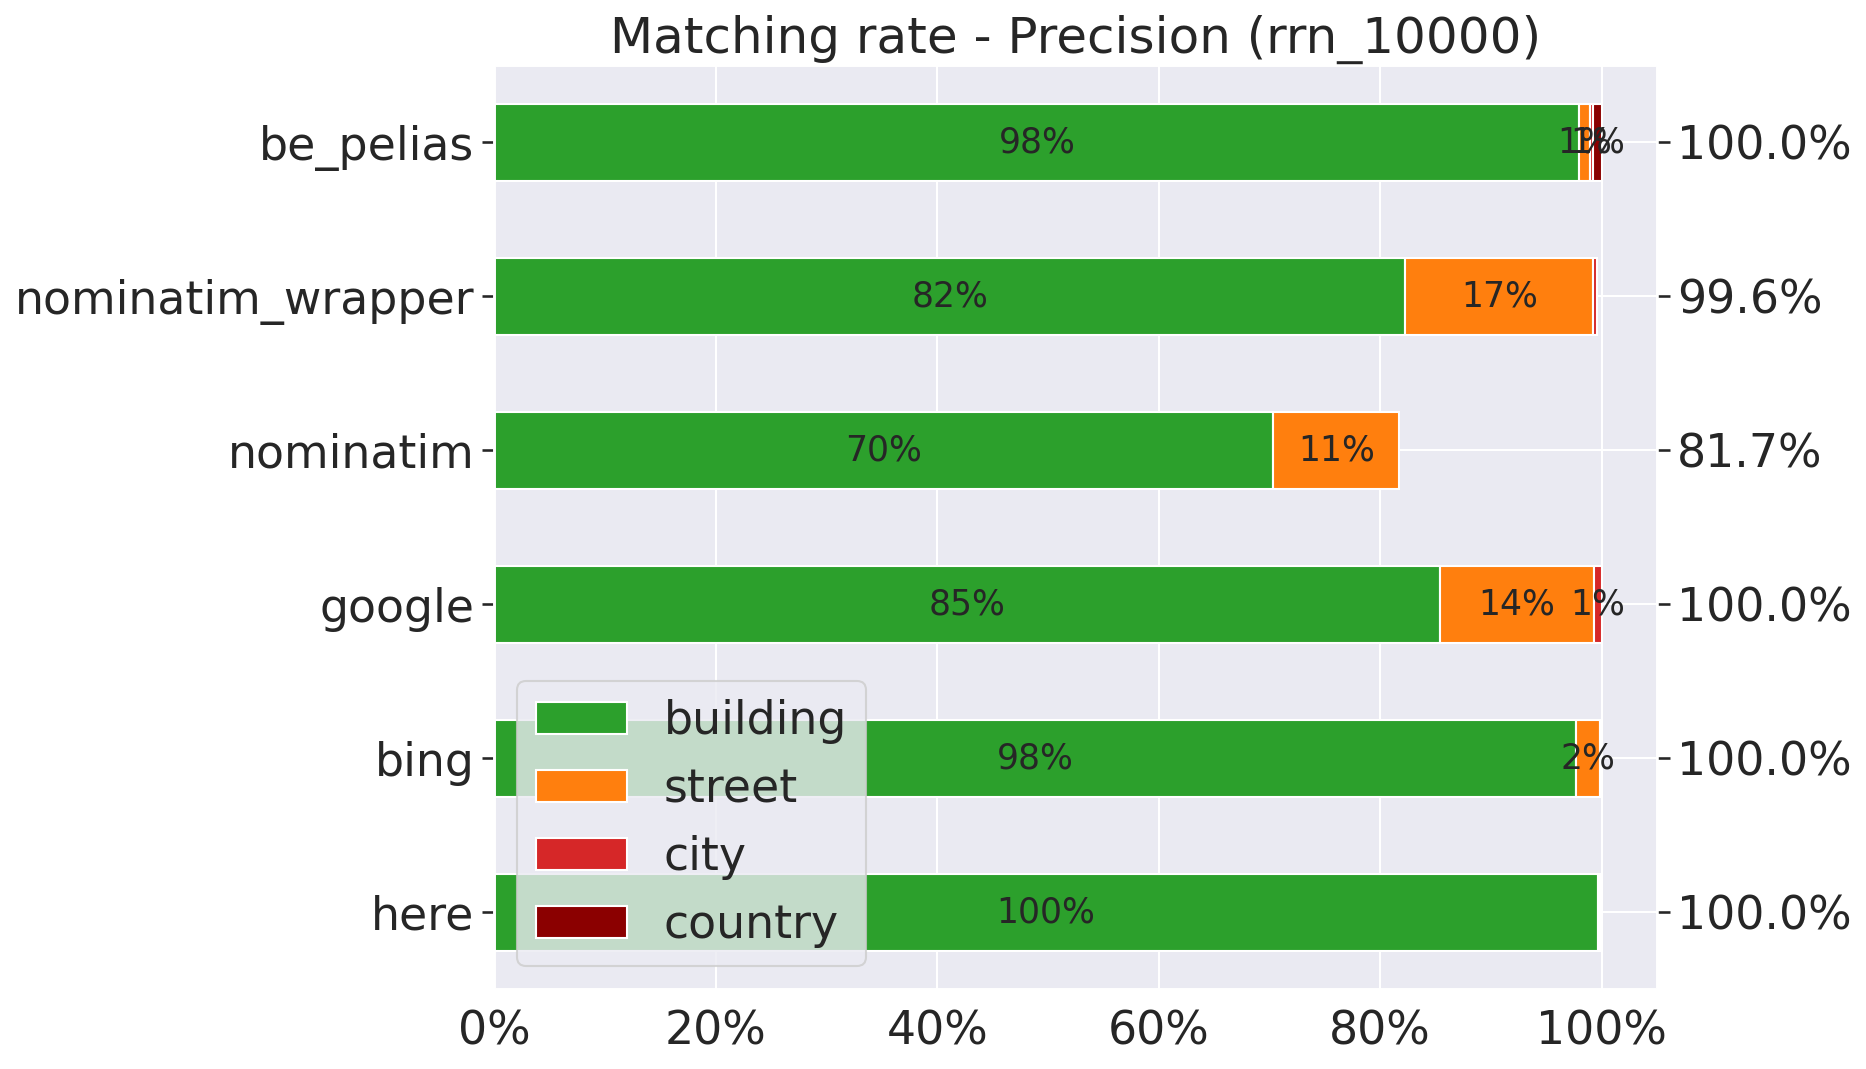1866x1069 pixels.
Task: Click the green building legend swatch
Action: tap(581, 718)
